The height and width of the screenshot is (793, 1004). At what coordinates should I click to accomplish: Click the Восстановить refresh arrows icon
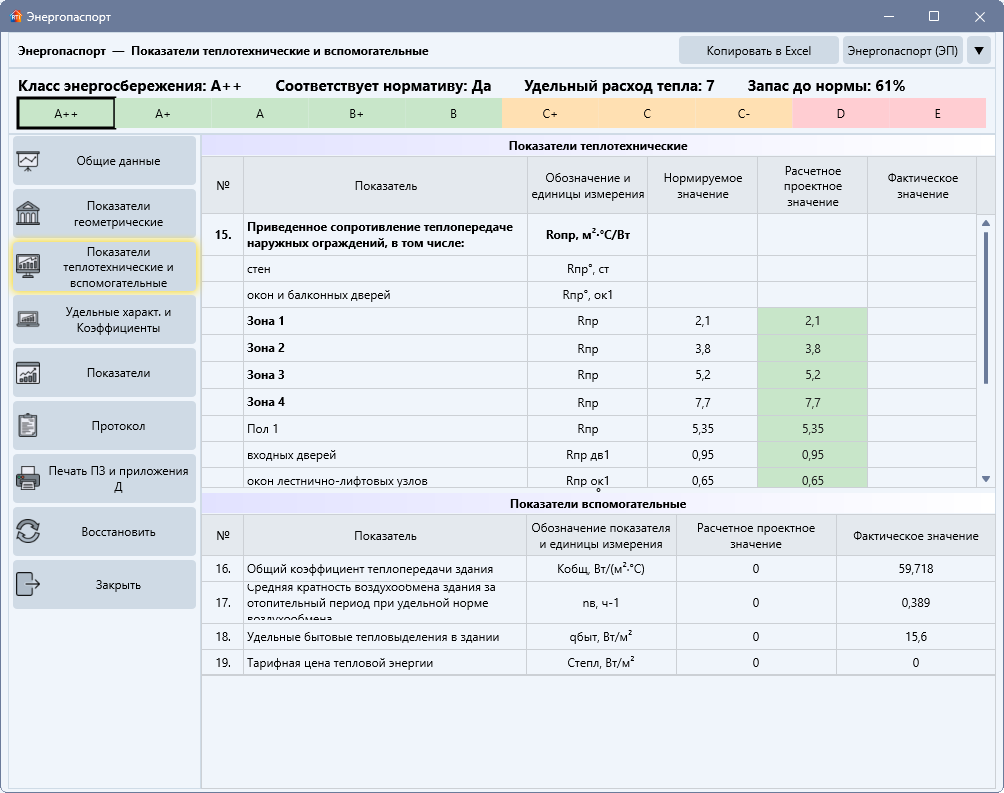click(28, 532)
